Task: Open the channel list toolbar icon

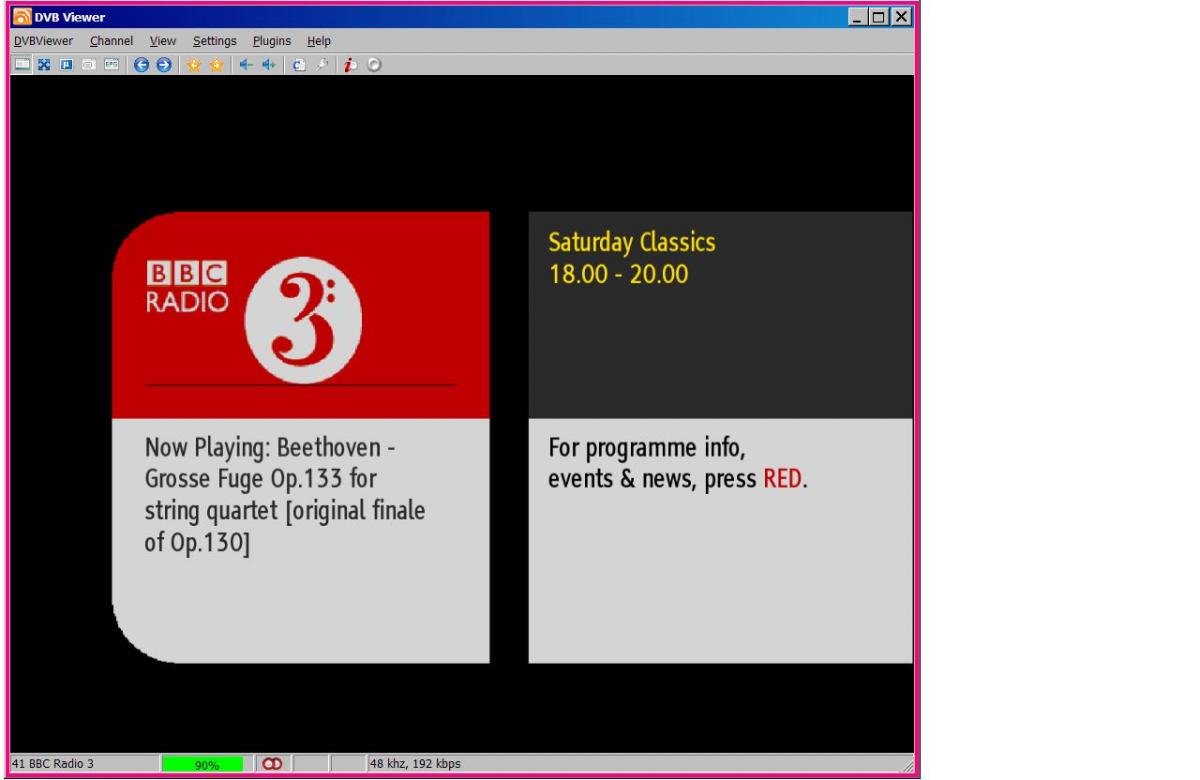Action: pos(299,65)
